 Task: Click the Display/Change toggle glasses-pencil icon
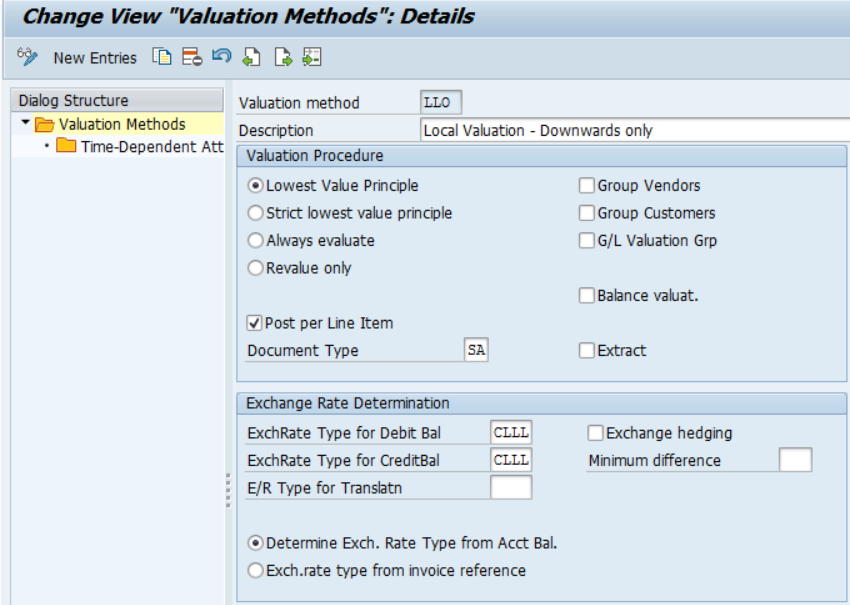tap(27, 57)
